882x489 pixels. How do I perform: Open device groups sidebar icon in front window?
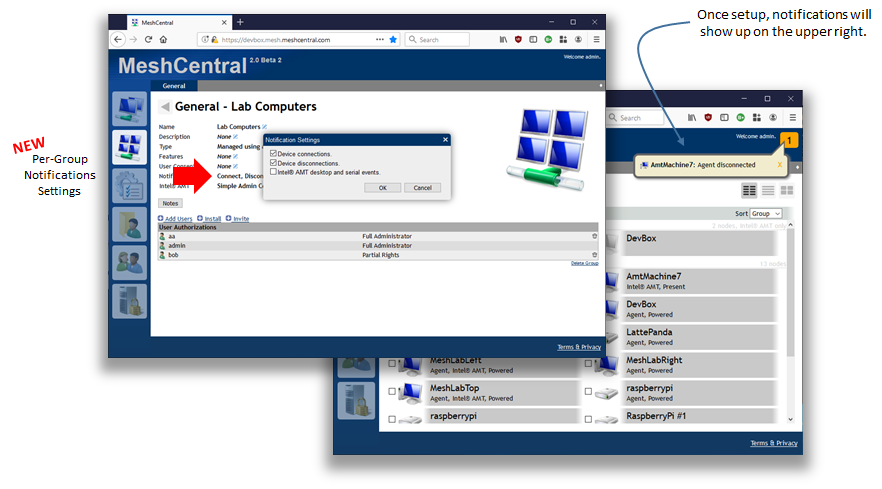click(129, 147)
